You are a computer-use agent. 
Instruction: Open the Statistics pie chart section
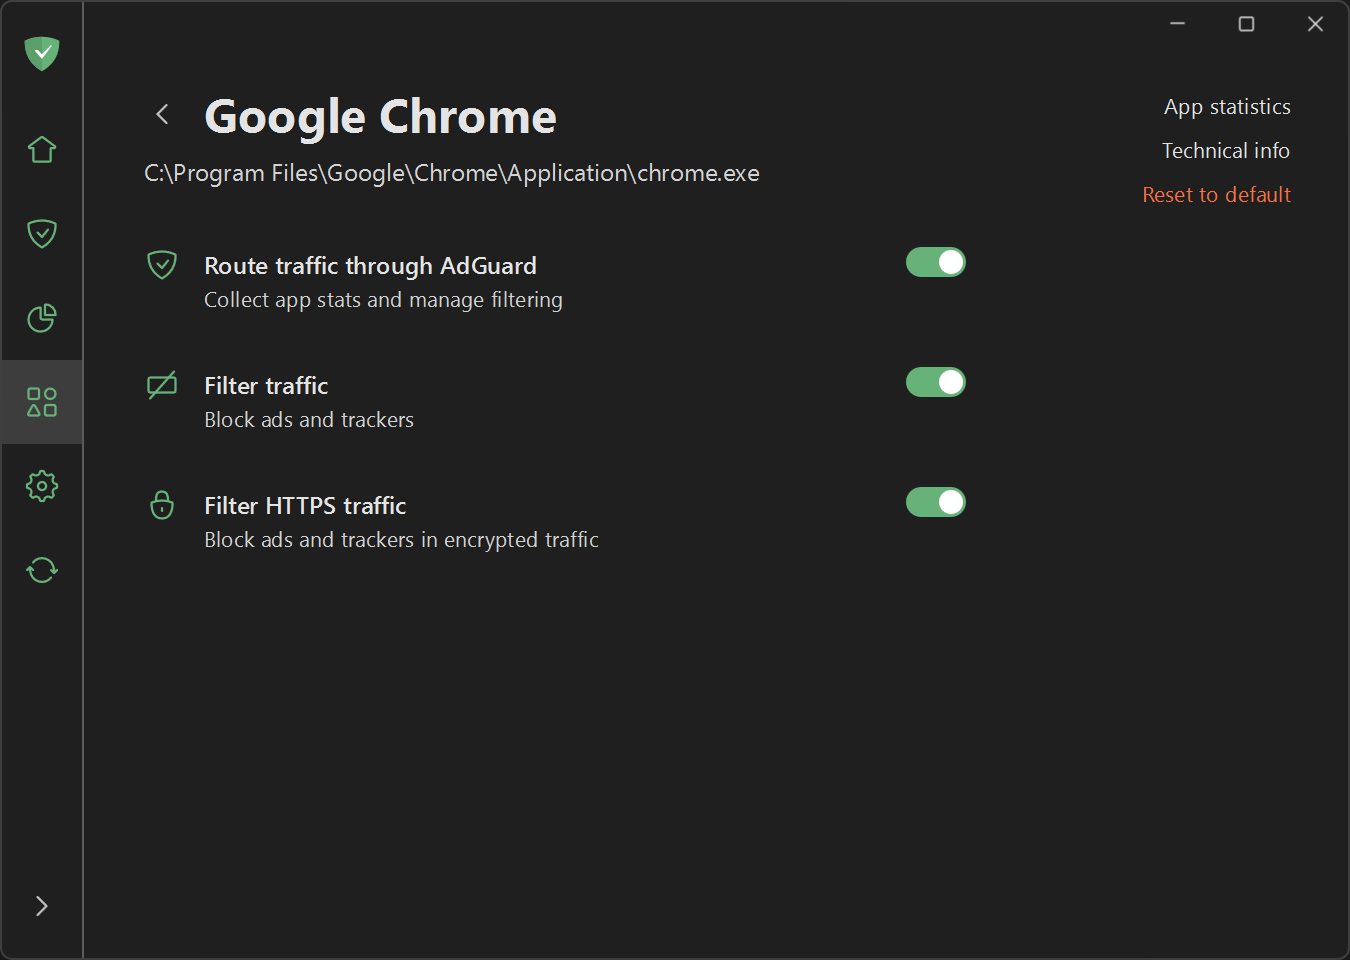click(x=42, y=318)
